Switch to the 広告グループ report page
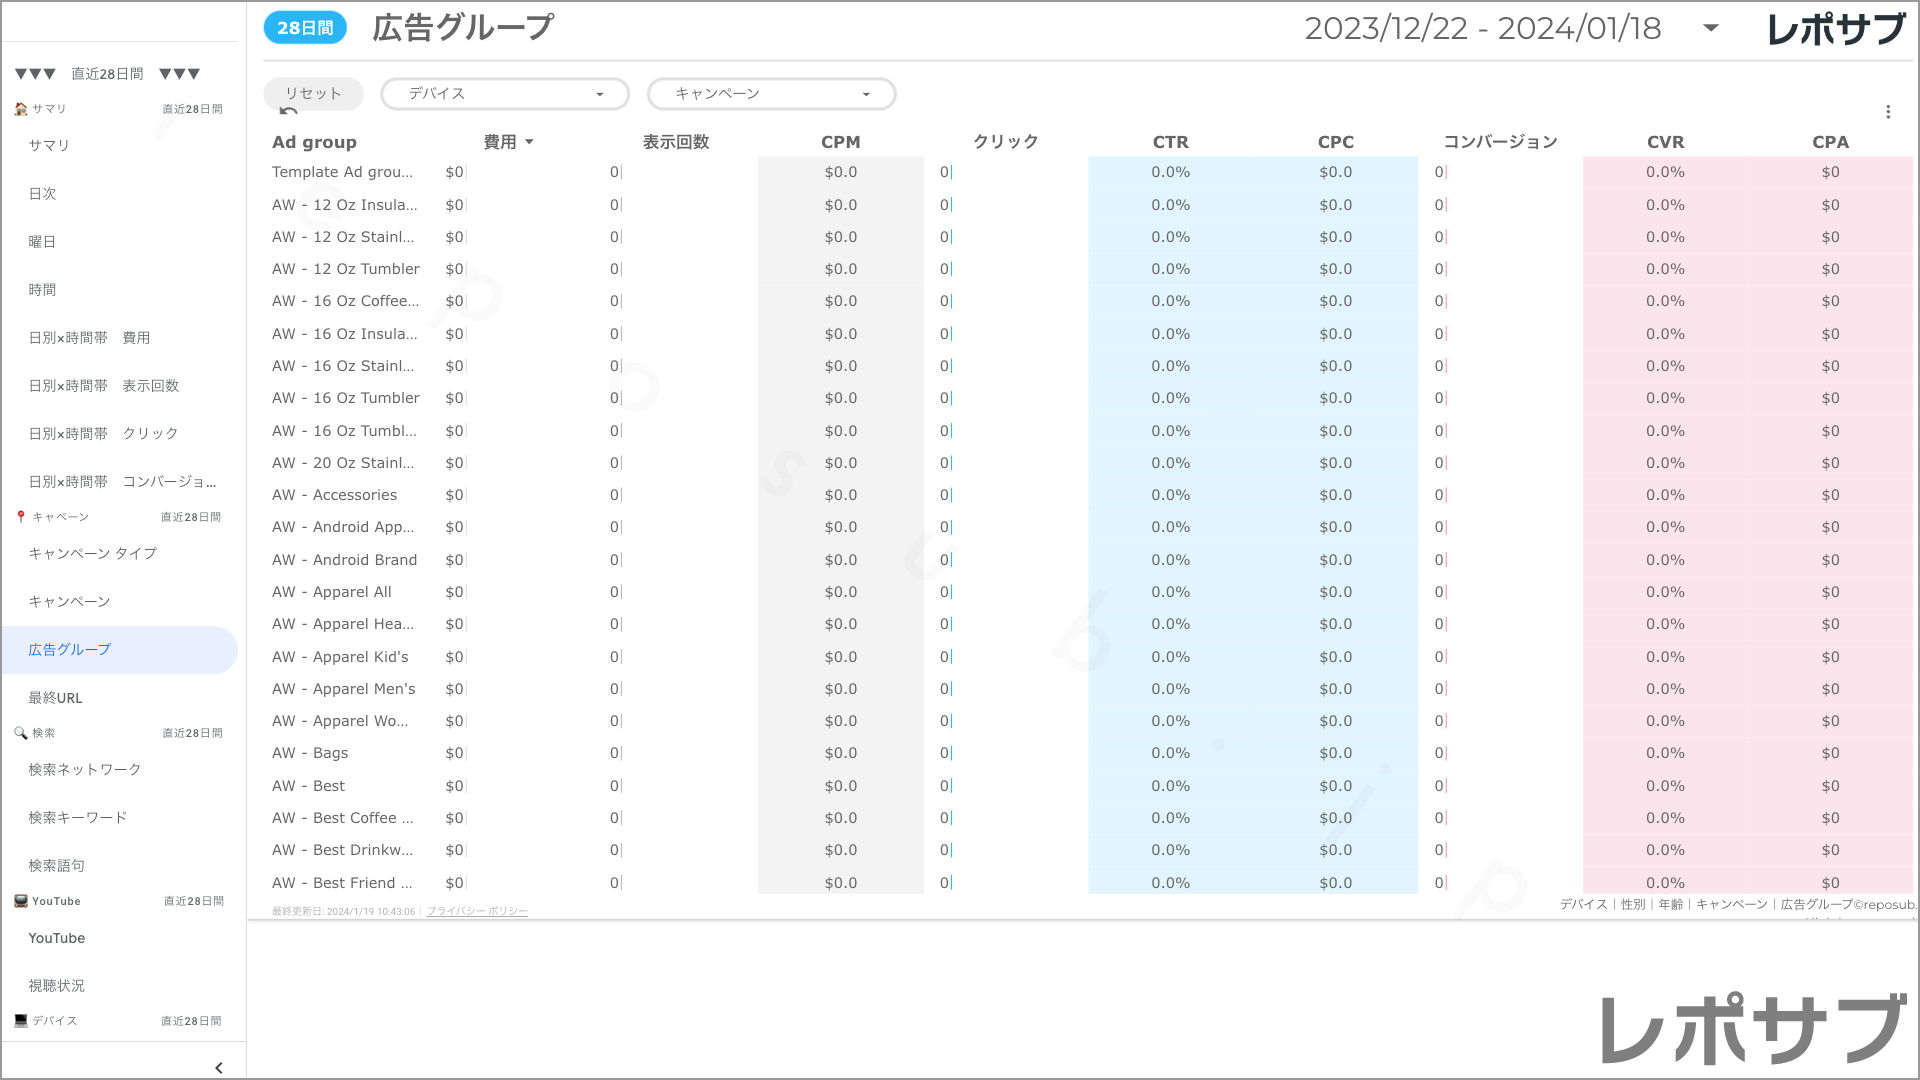This screenshot has width=1920, height=1080. click(69, 648)
